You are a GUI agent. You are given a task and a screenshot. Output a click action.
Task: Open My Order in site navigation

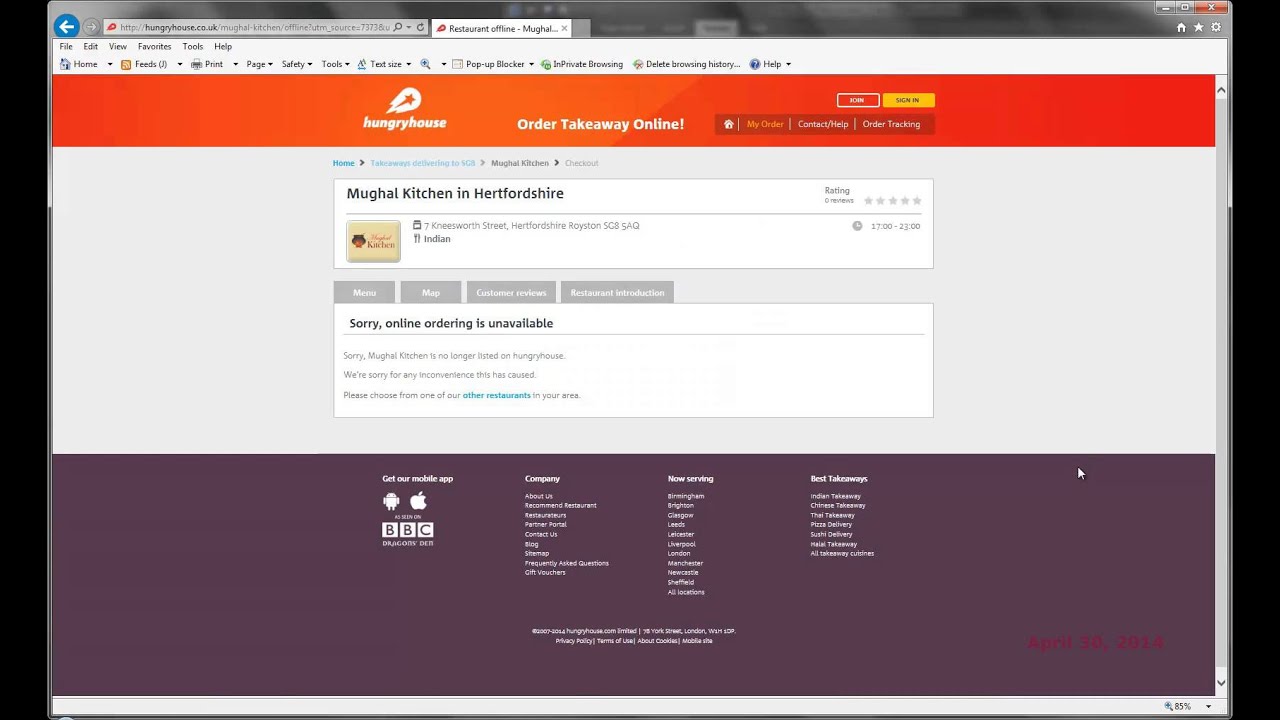click(x=765, y=124)
